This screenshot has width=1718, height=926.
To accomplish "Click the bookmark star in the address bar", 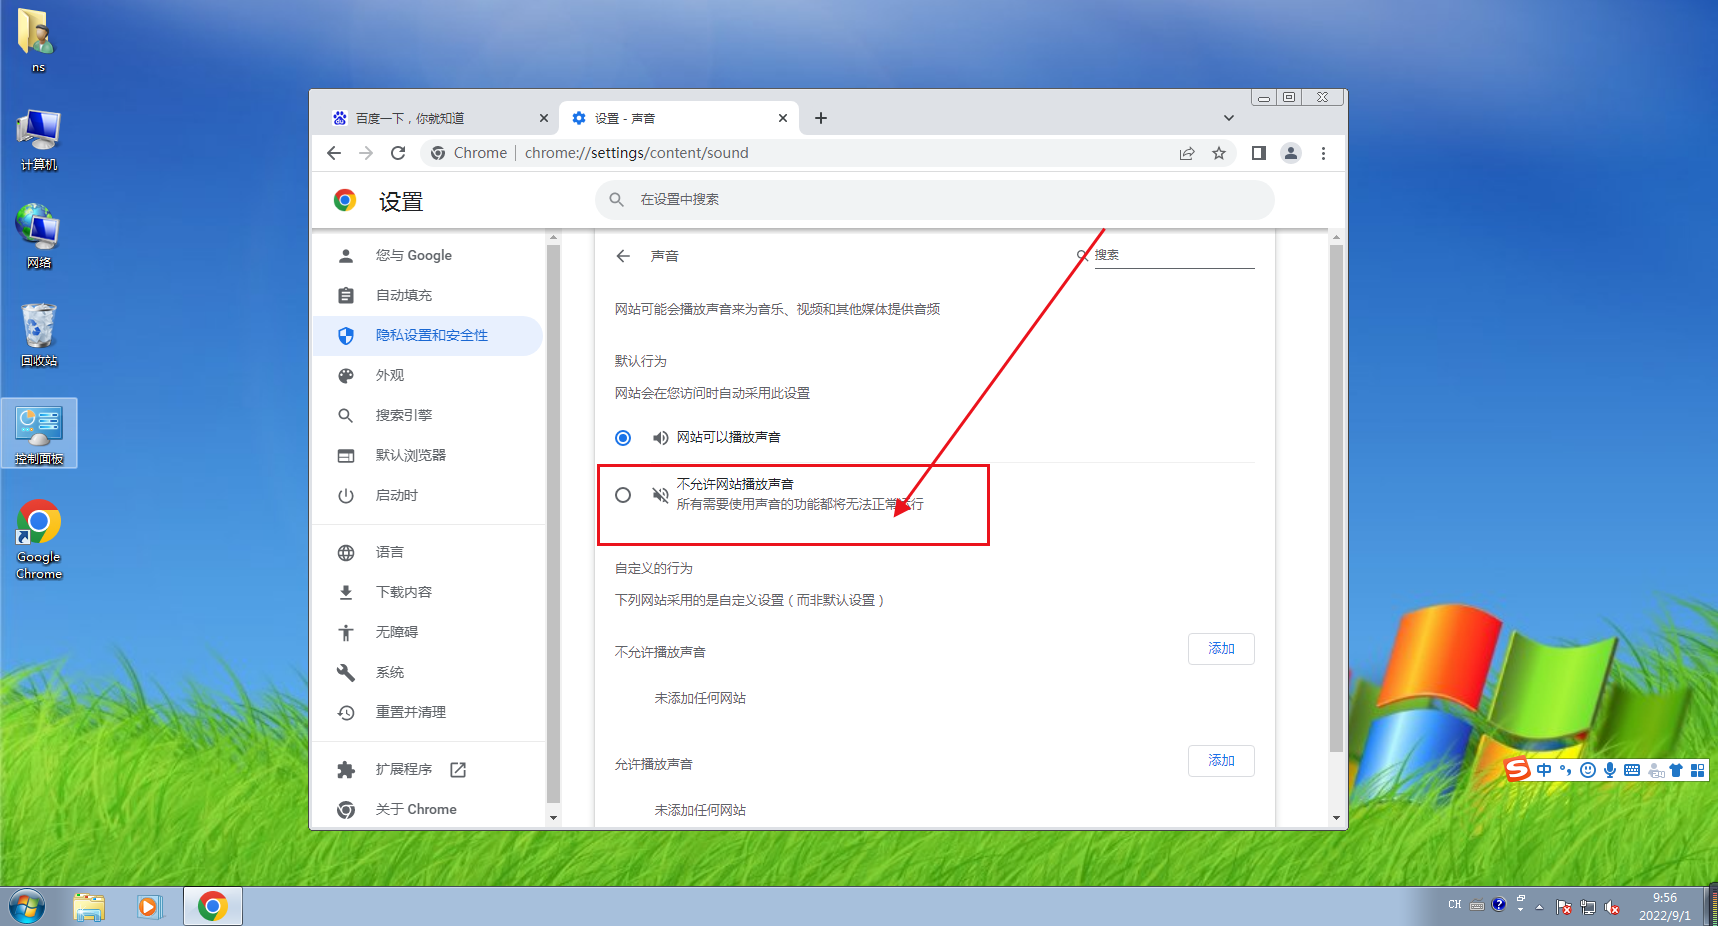I will pyautogui.click(x=1219, y=153).
